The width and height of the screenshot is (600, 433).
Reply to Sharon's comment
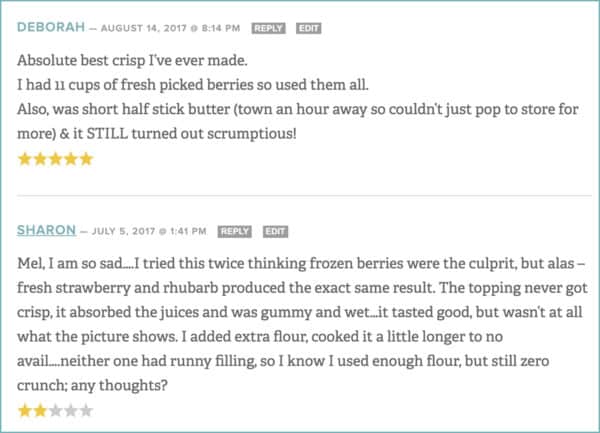(x=235, y=231)
